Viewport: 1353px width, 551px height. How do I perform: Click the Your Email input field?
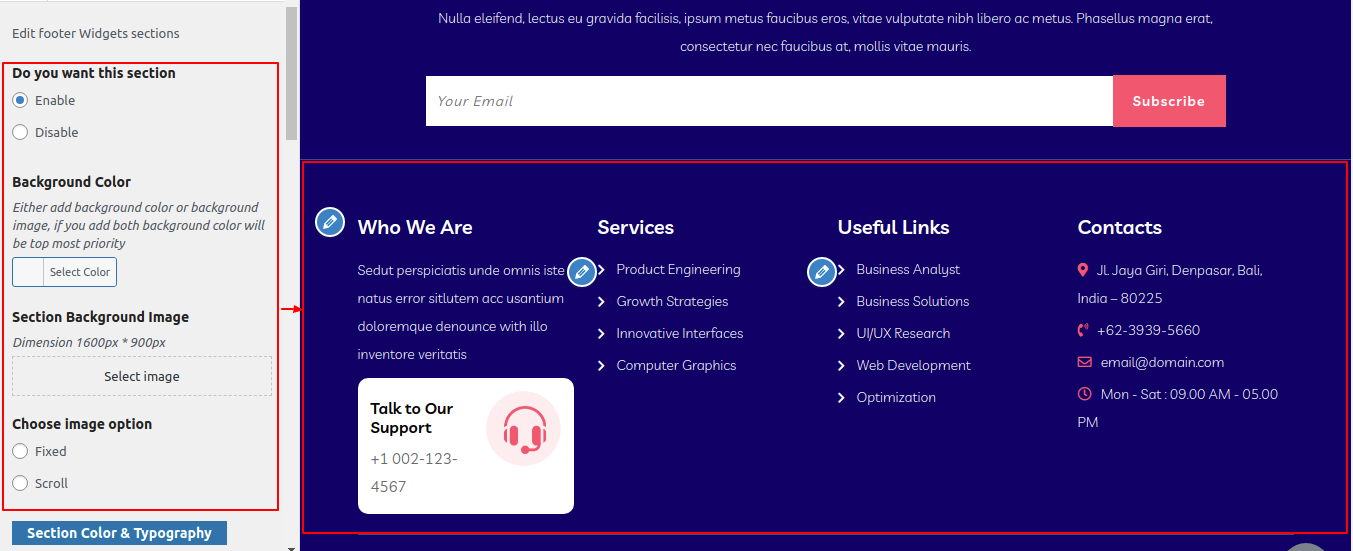tap(768, 101)
